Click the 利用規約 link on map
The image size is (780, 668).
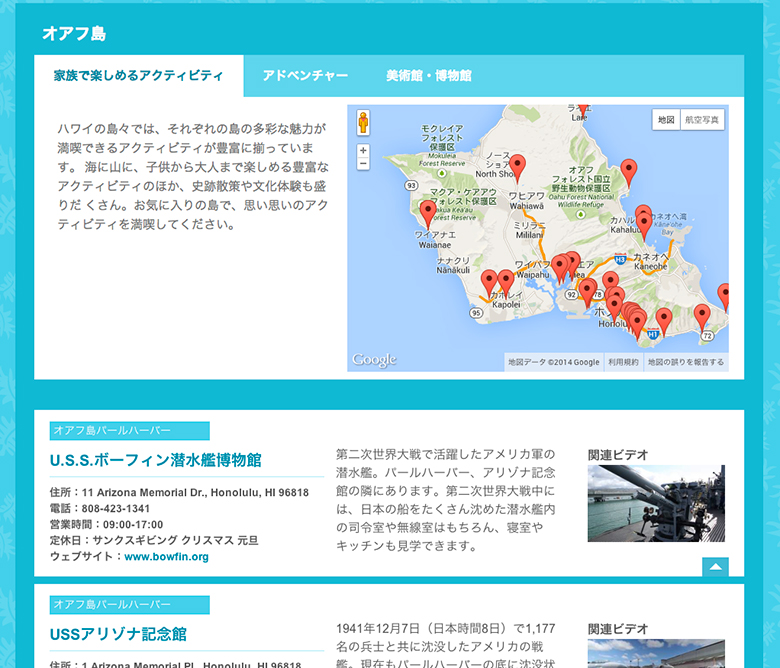(x=623, y=362)
